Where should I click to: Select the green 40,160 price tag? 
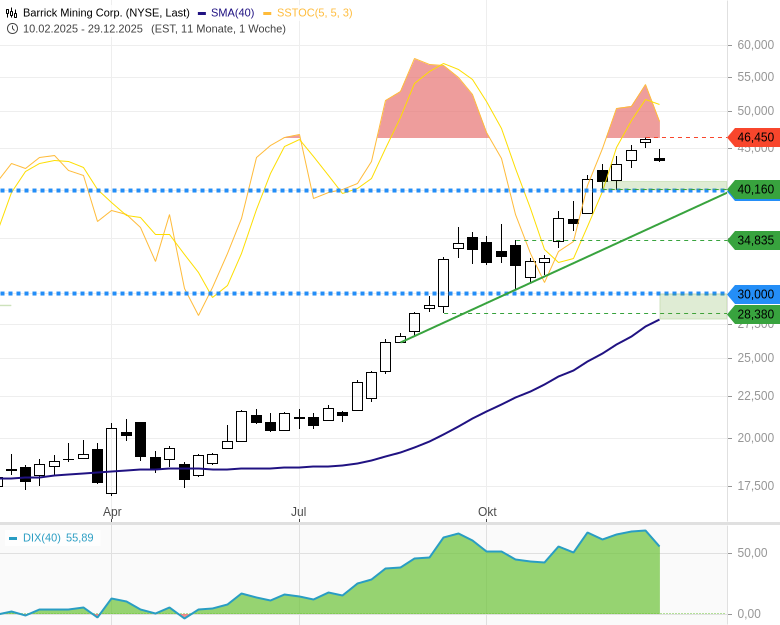click(755, 189)
